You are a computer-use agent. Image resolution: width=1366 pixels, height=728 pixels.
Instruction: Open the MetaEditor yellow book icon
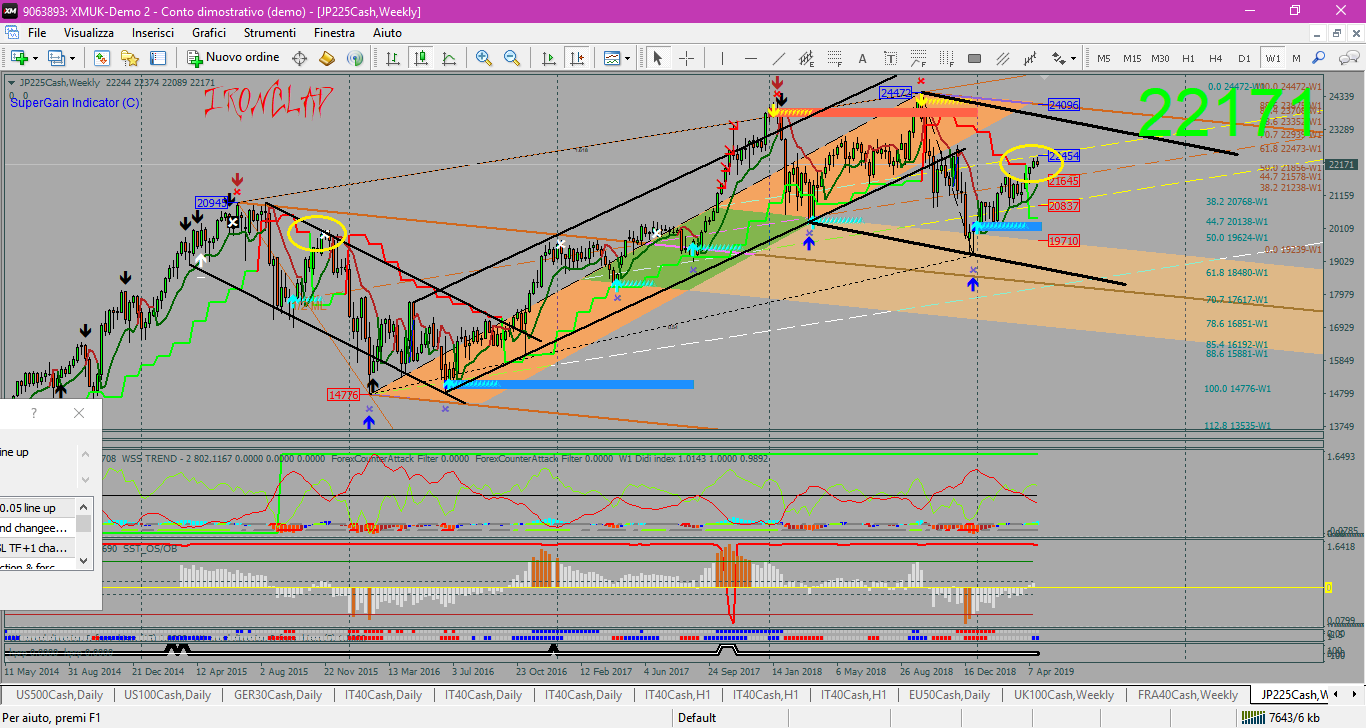pos(326,58)
